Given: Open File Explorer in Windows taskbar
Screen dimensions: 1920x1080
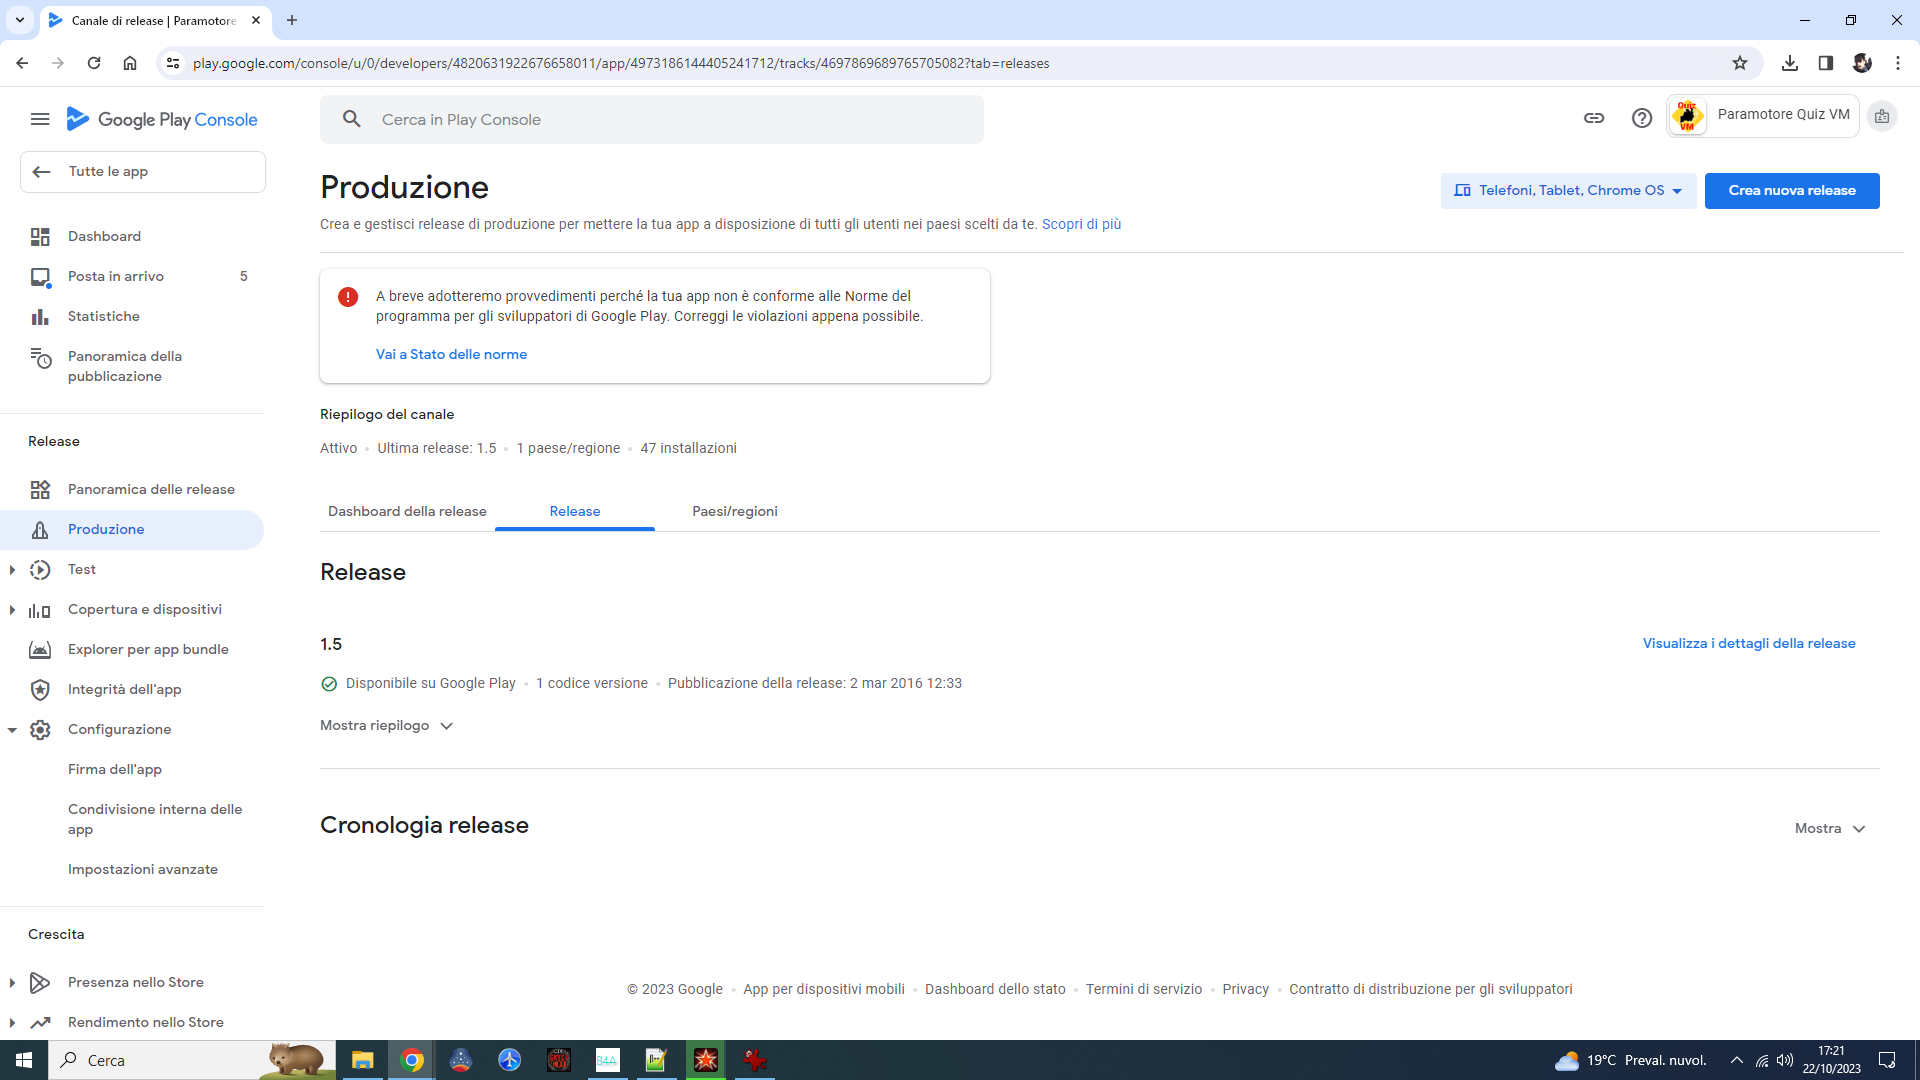Looking at the screenshot, I should click(362, 1060).
